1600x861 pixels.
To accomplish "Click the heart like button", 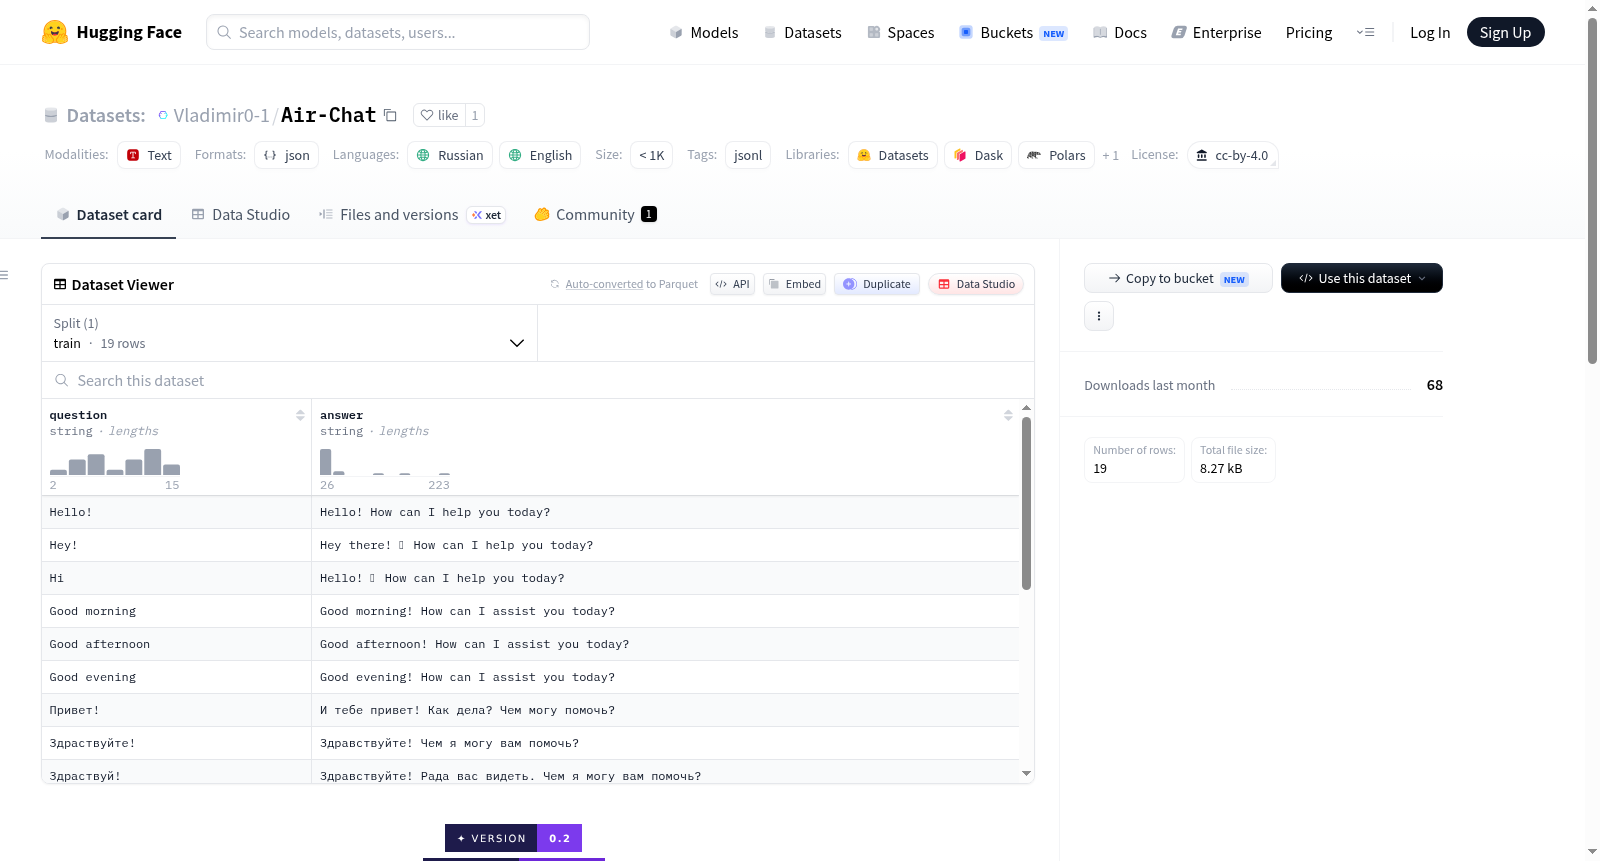I will pyautogui.click(x=439, y=115).
